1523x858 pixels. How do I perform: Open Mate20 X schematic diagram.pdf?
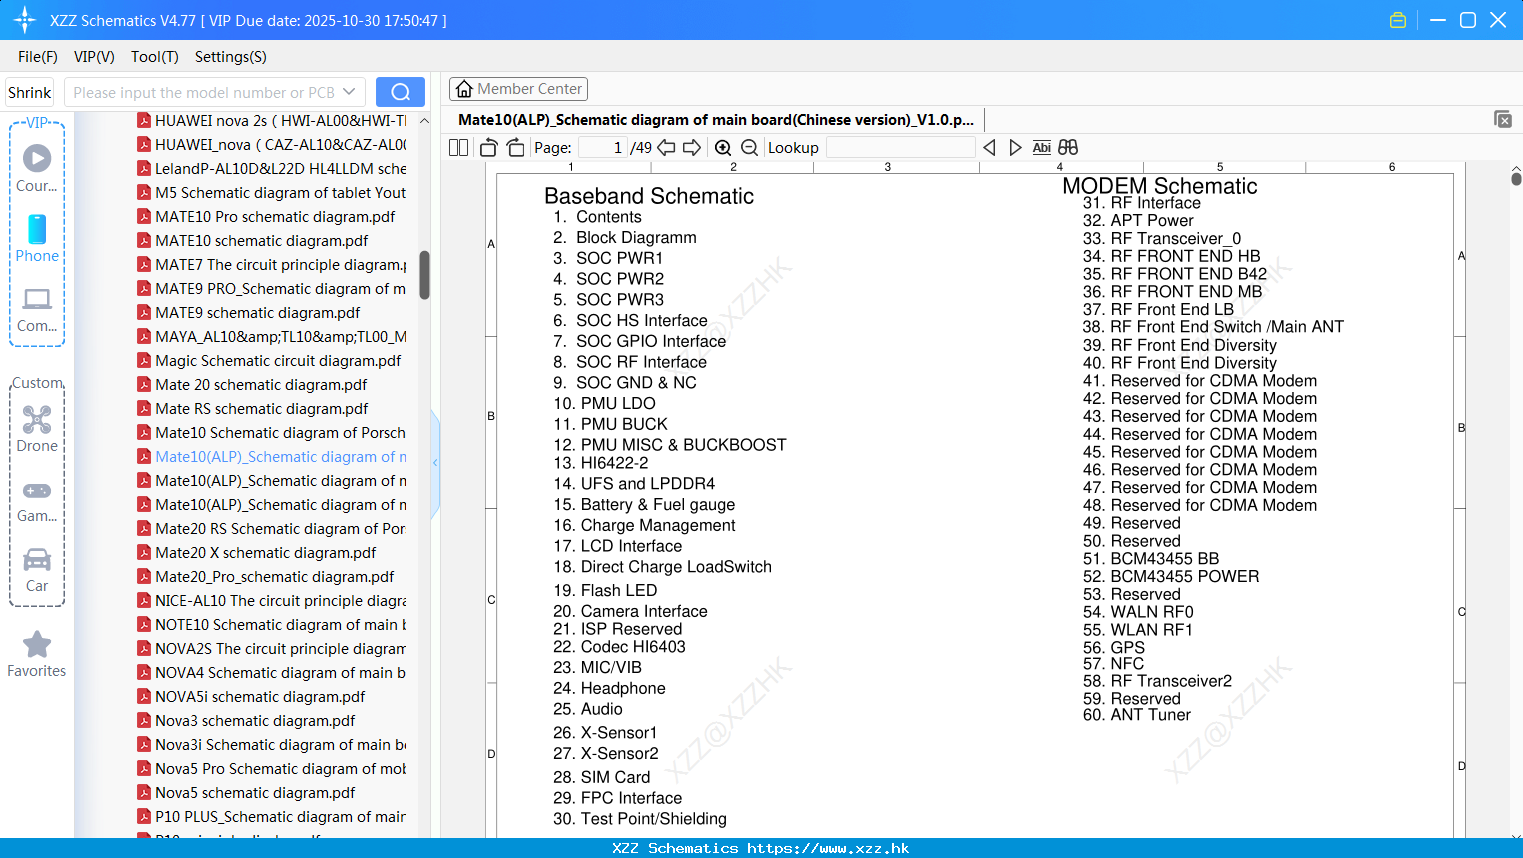pos(257,552)
